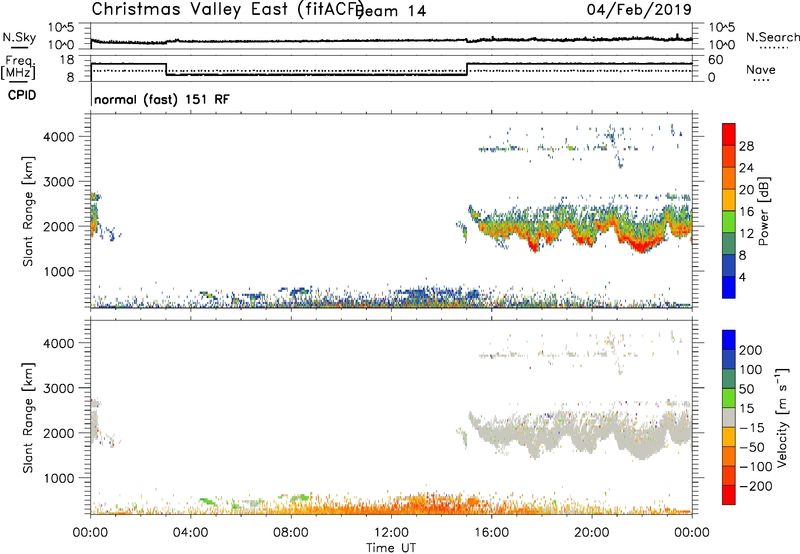Click the 20:00 time tick label

[591, 533]
